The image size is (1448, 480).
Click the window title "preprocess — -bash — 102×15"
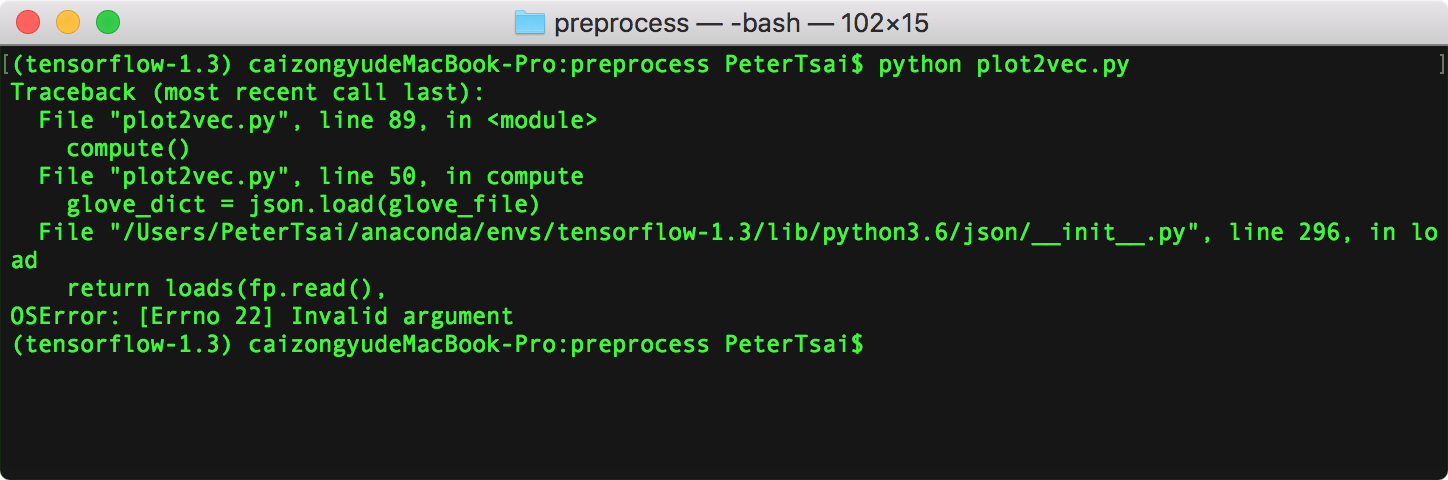pyautogui.click(x=741, y=22)
